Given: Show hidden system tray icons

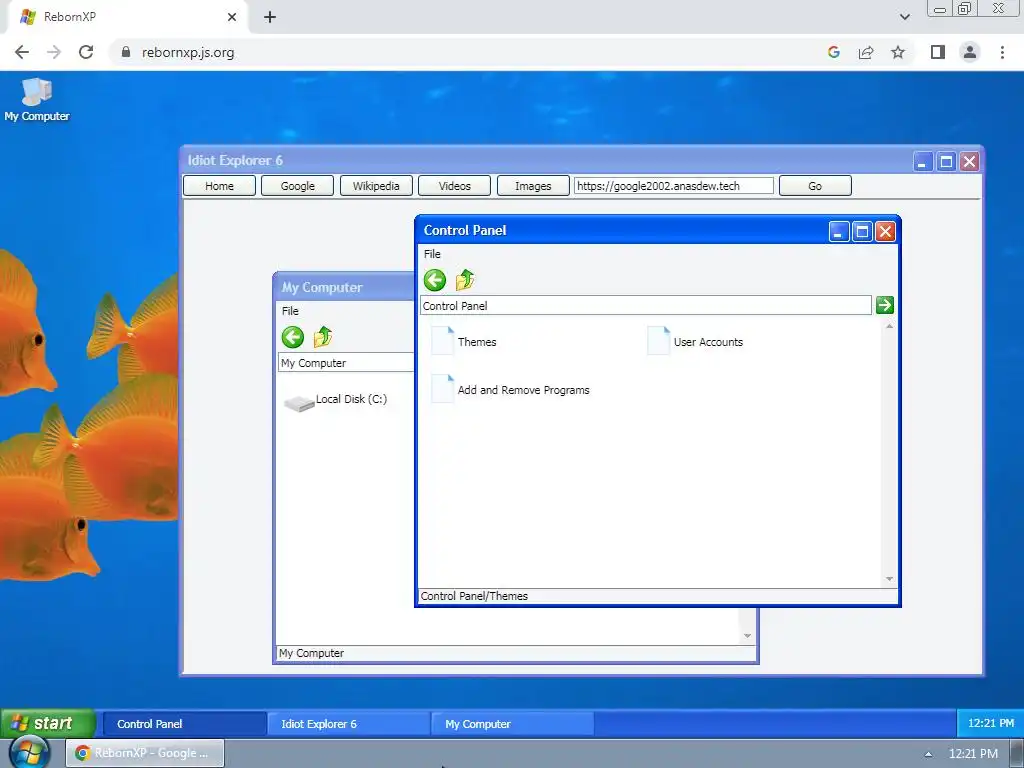Looking at the screenshot, I should coord(928,754).
